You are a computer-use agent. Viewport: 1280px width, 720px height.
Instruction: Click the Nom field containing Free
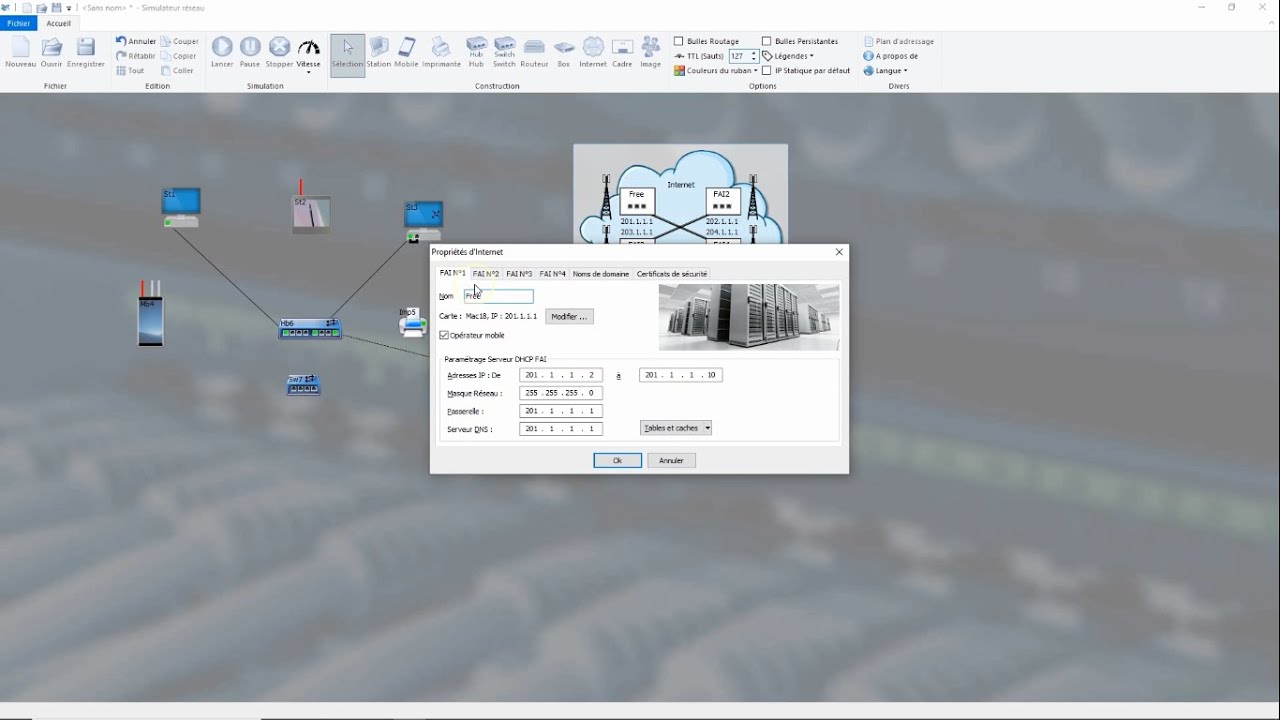[498, 296]
